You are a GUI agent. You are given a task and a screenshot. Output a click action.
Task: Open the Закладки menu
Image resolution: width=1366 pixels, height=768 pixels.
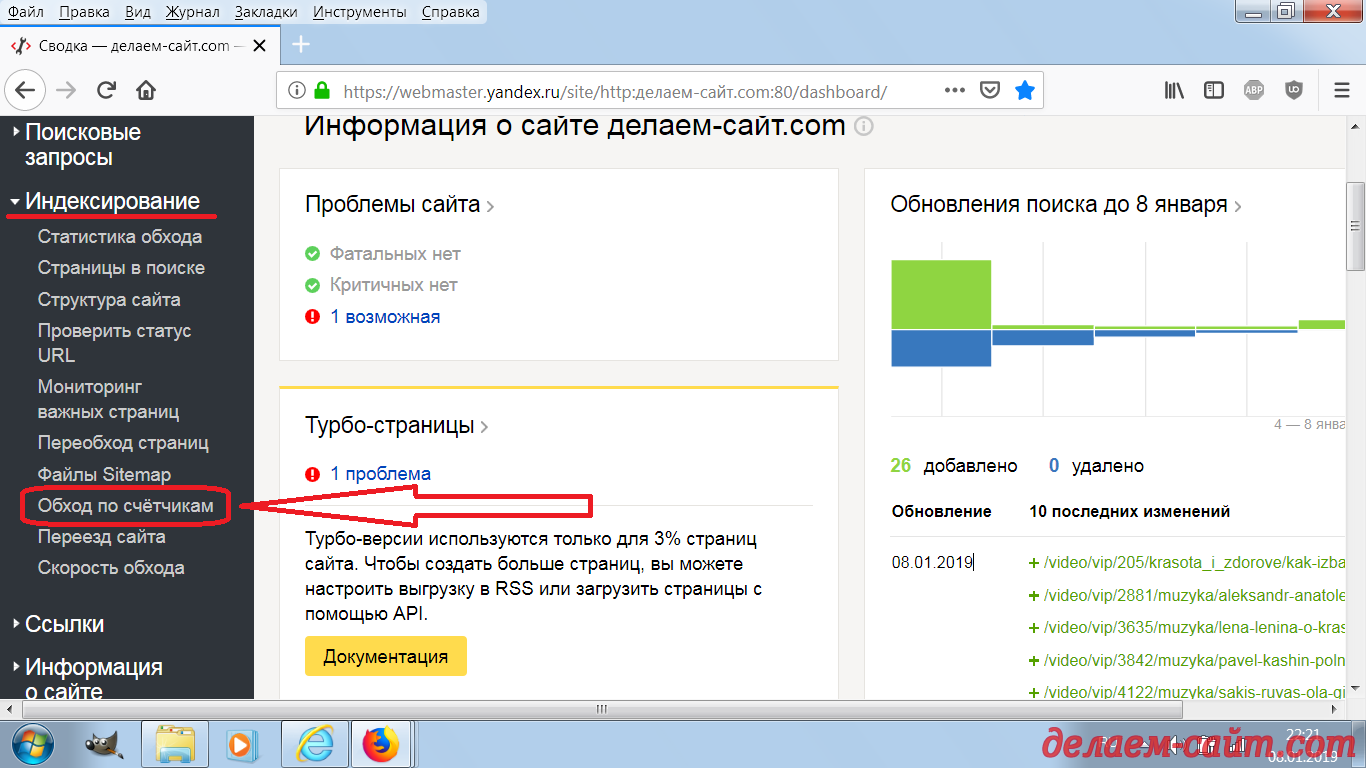(x=266, y=12)
